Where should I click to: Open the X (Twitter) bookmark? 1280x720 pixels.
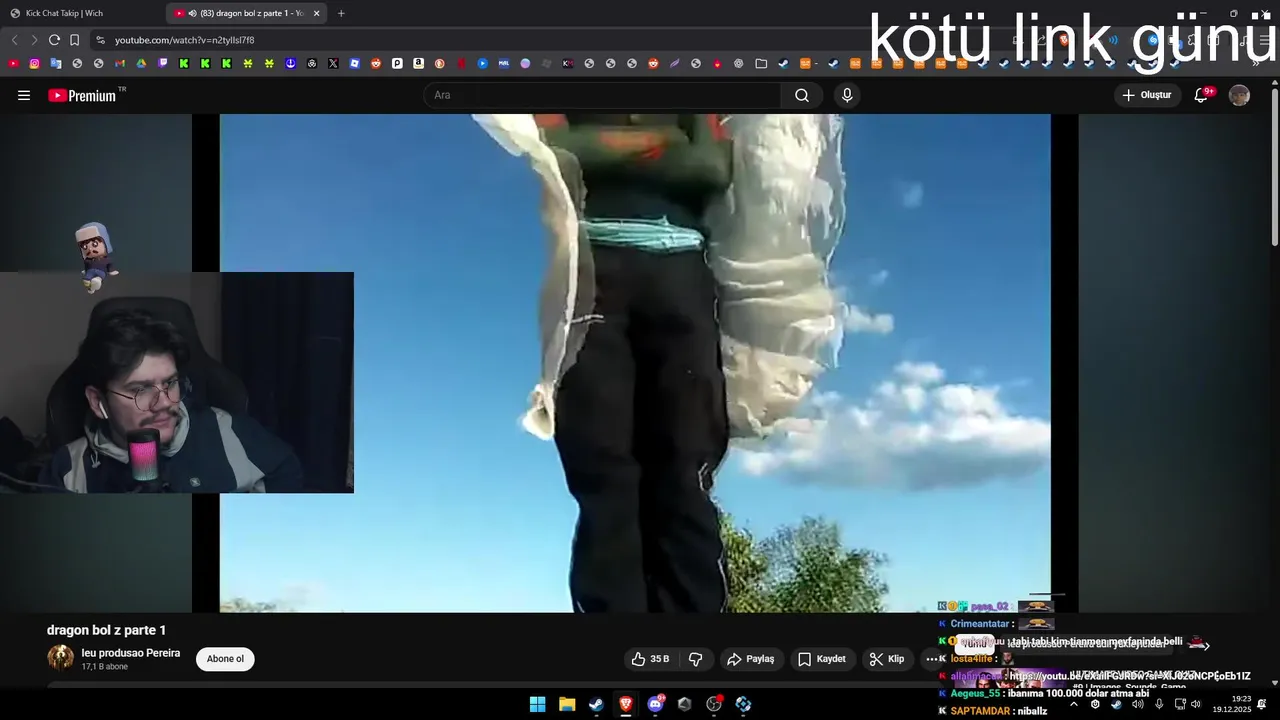coord(333,63)
